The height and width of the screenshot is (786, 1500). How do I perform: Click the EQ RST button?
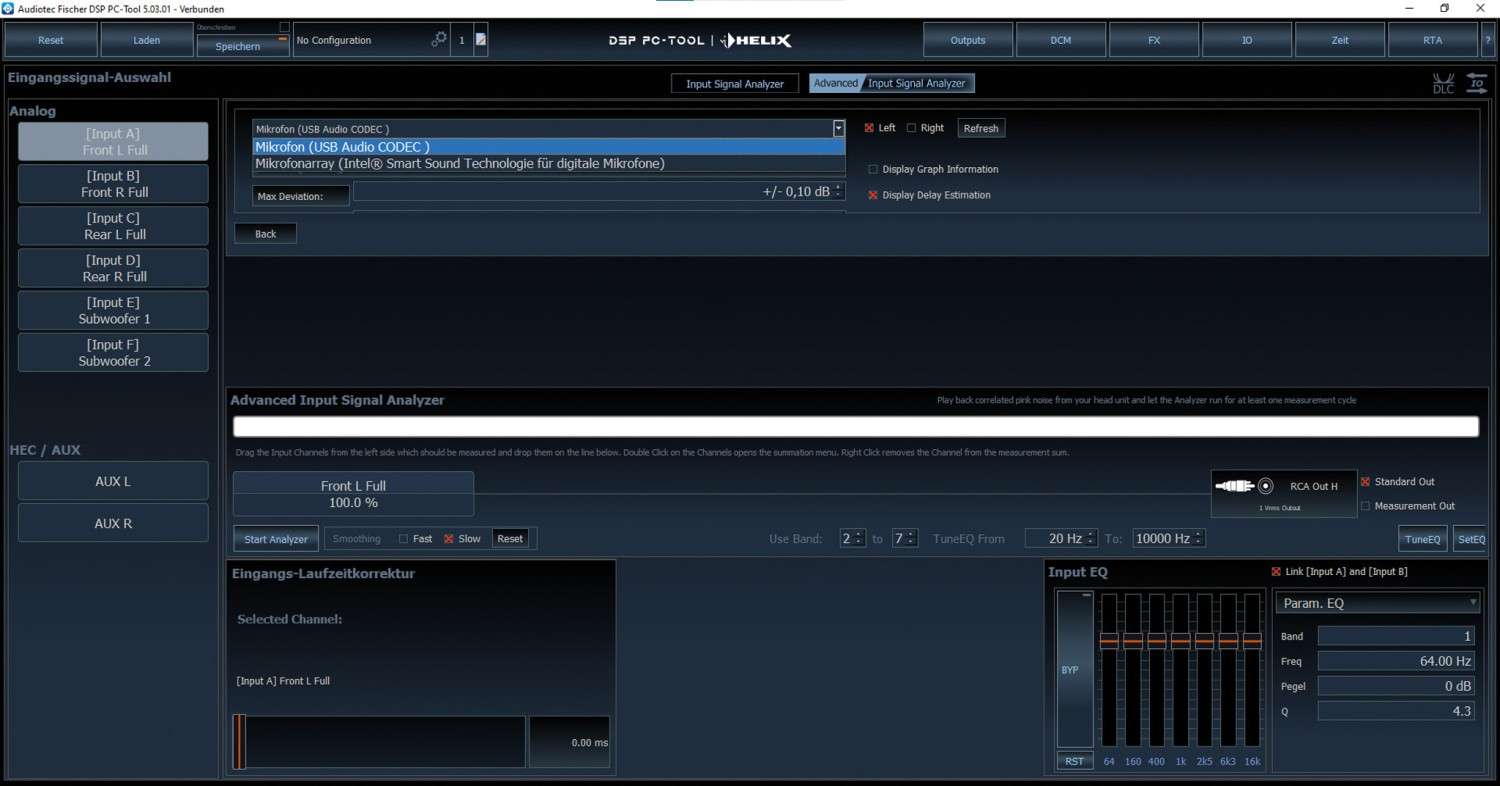[1074, 761]
